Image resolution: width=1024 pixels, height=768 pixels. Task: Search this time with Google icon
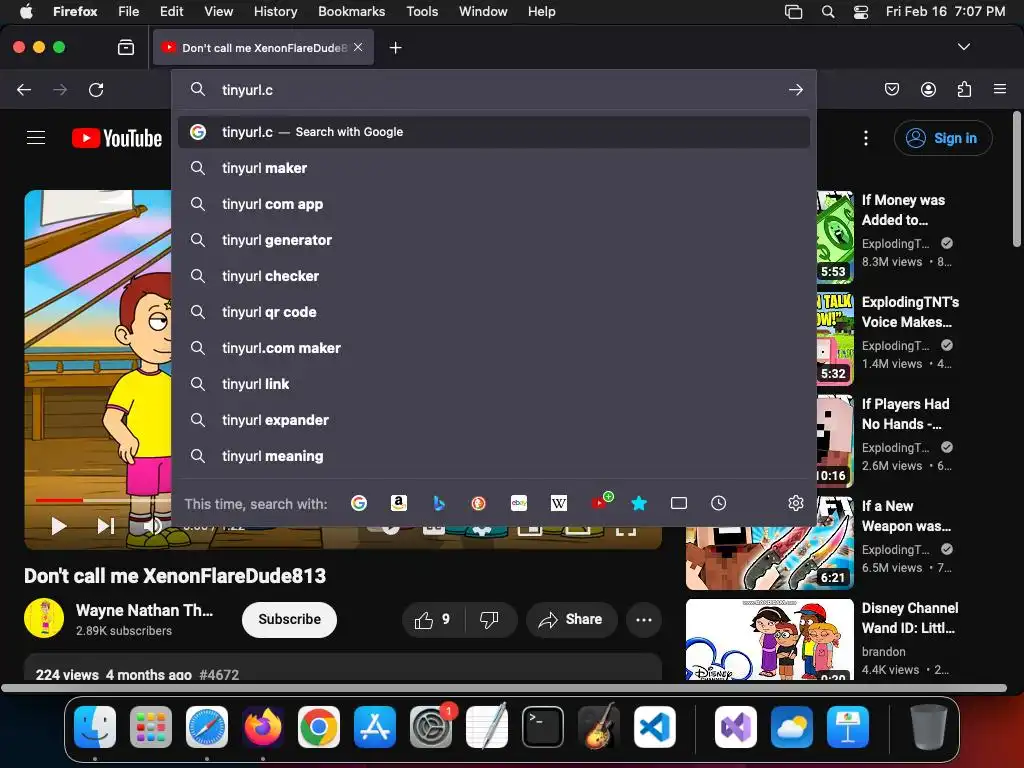[x=359, y=503]
